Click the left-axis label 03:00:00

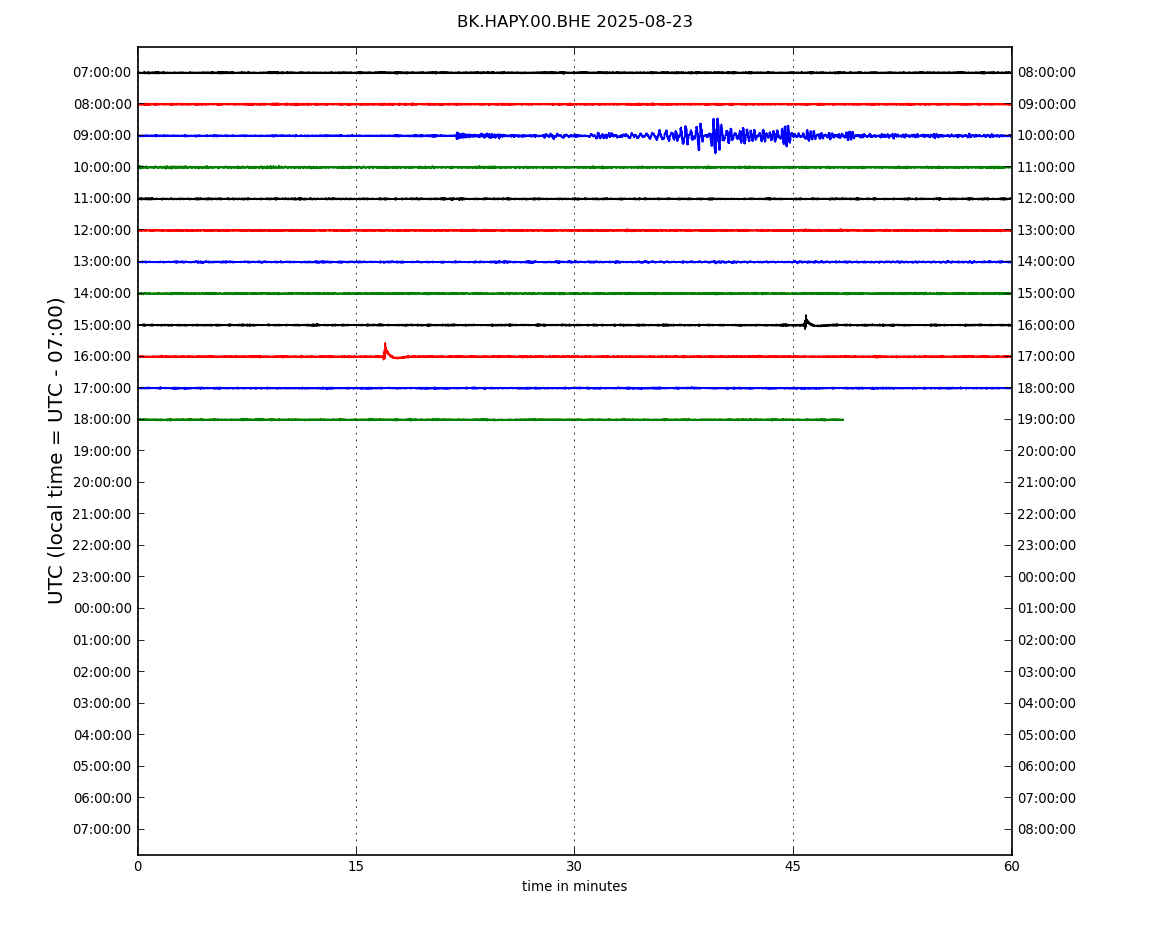pyautogui.click(x=103, y=704)
